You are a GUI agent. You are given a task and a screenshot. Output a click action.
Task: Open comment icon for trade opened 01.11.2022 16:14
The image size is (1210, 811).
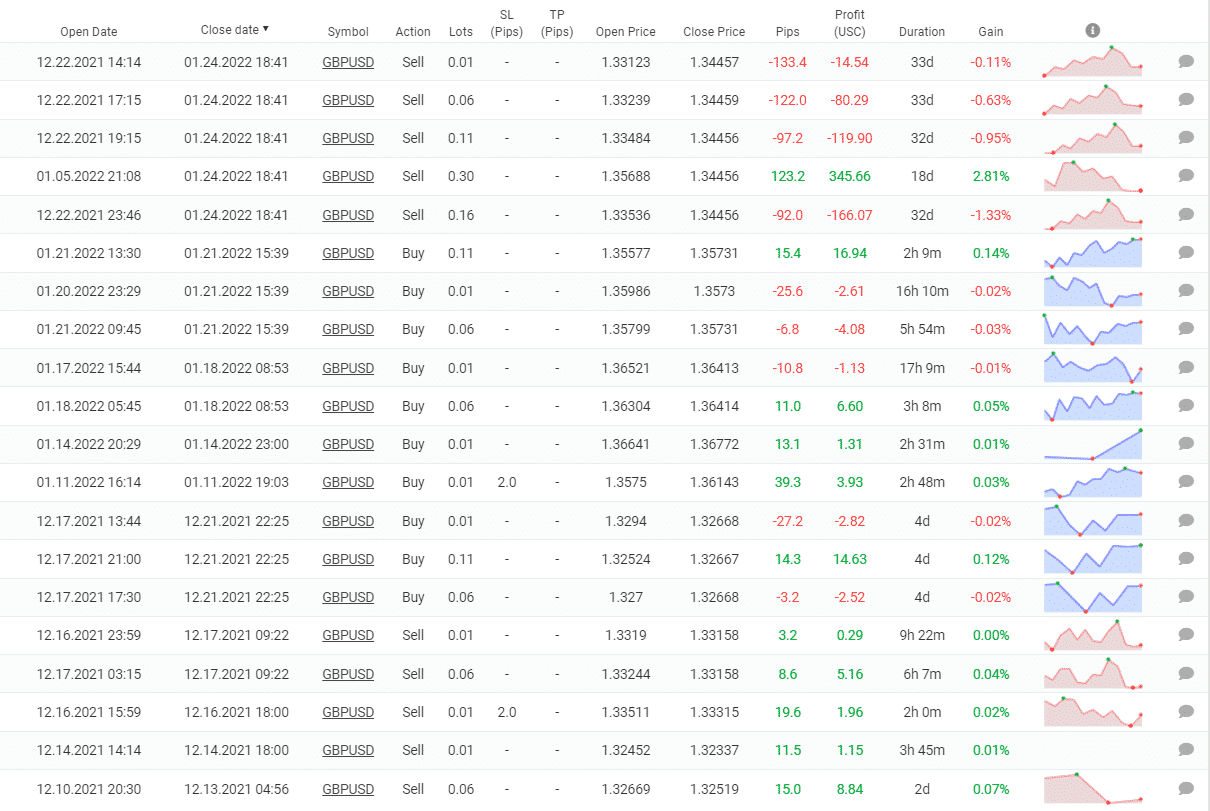click(x=1186, y=482)
